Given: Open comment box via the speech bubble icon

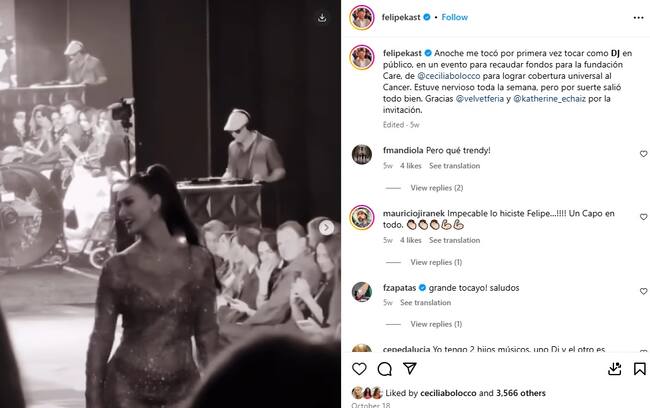Looking at the screenshot, I should point(385,369).
